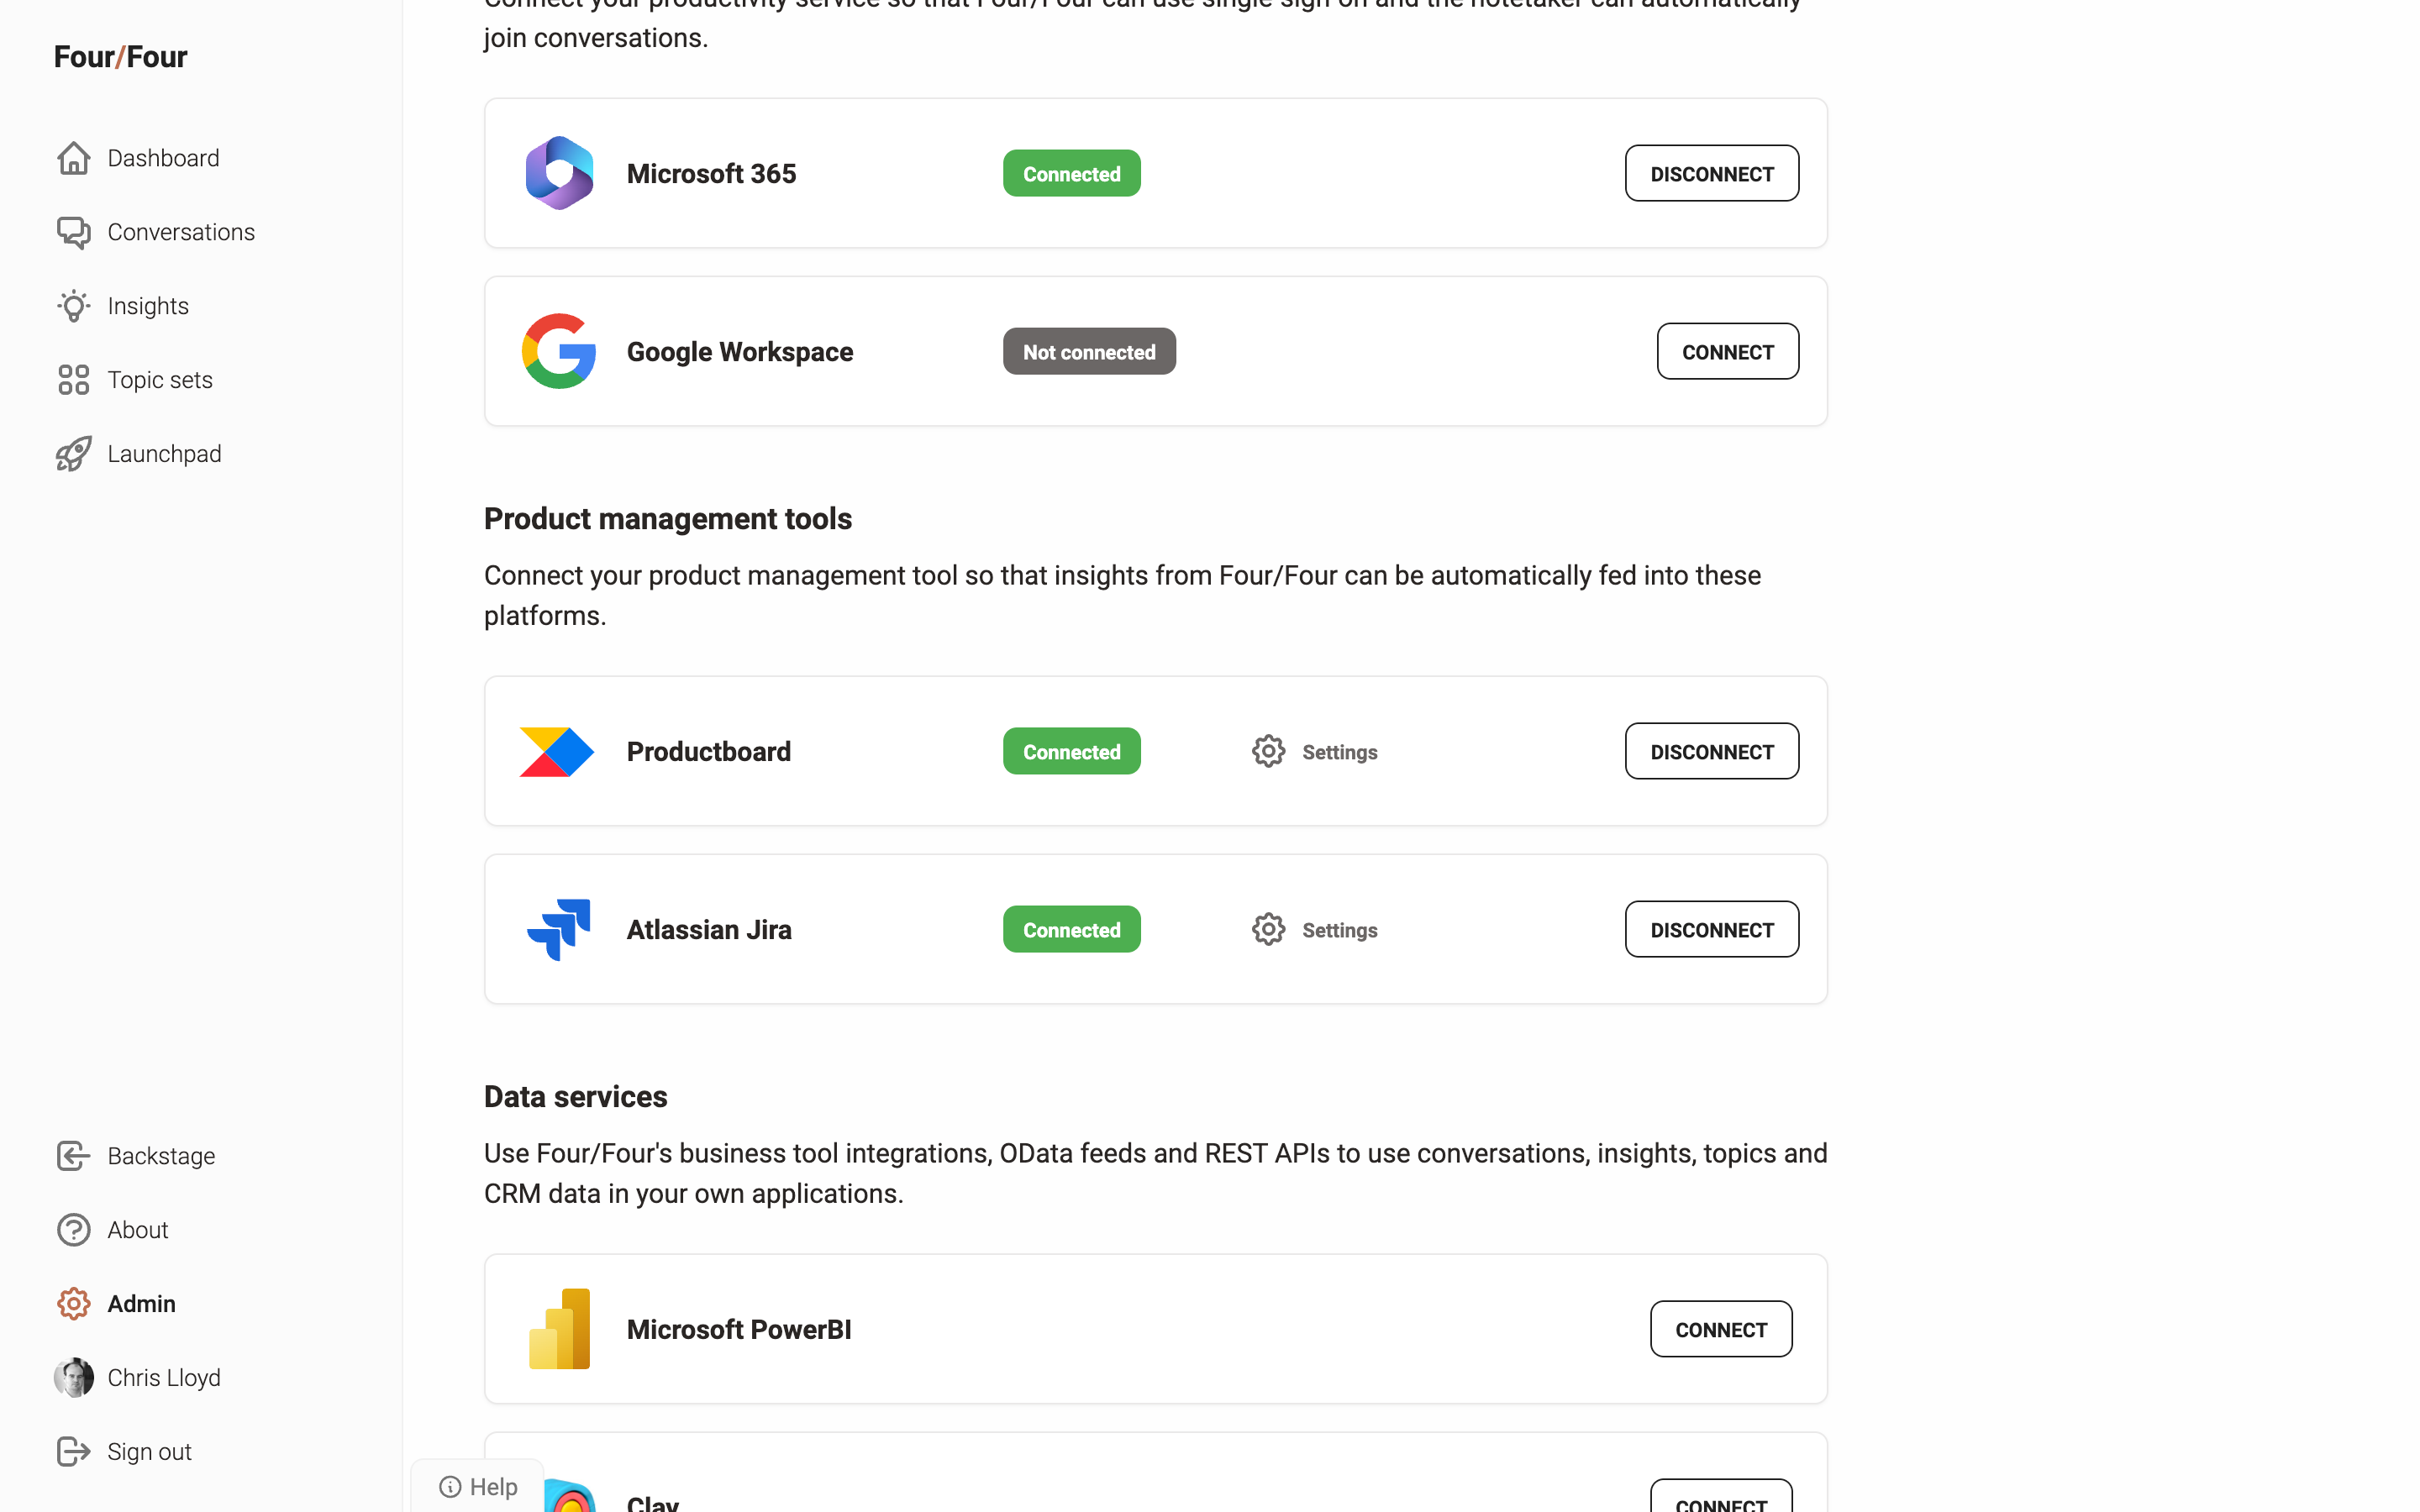Click the Google Workspace logo

coord(559,352)
